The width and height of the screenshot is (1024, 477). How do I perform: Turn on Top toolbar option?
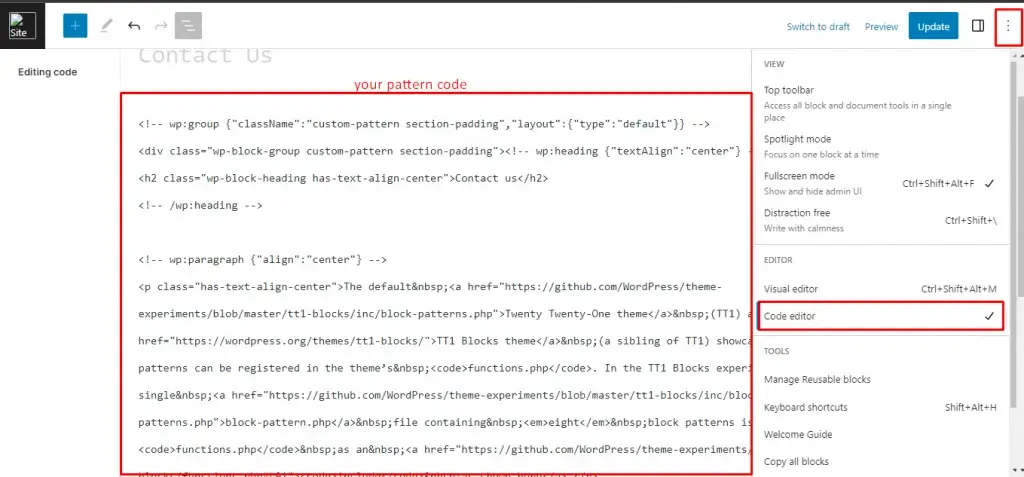(x=879, y=103)
